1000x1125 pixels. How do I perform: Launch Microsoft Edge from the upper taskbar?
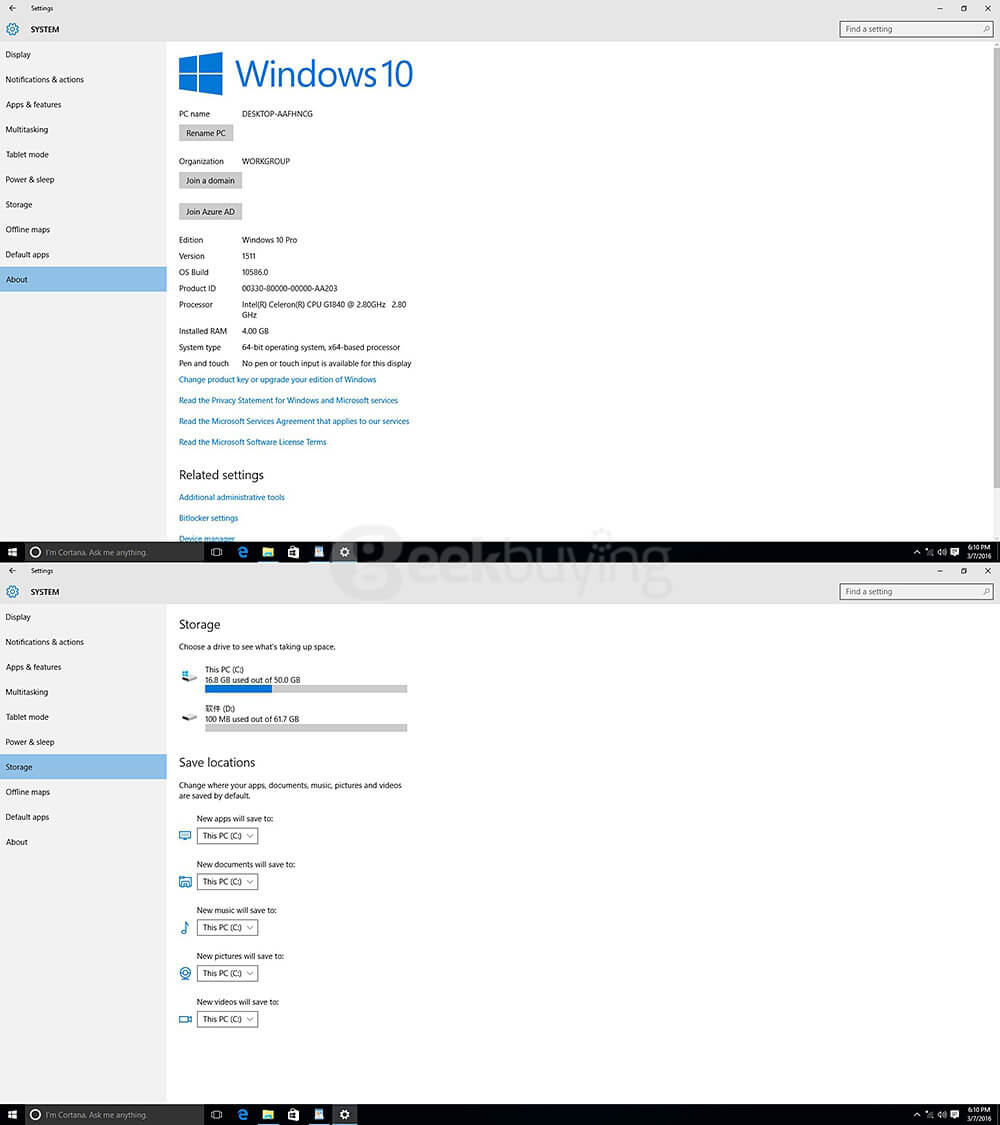[x=242, y=552]
